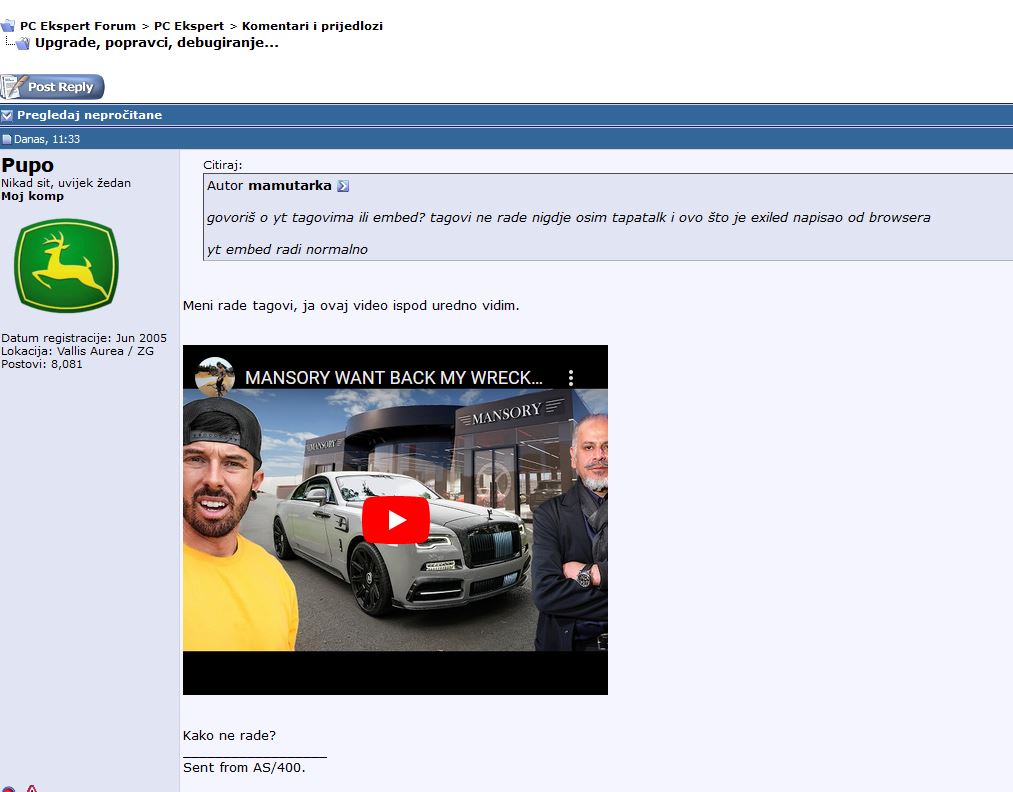Open Pupo's user profile
The height and width of the screenshot is (792, 1013).
coord(27,165)
